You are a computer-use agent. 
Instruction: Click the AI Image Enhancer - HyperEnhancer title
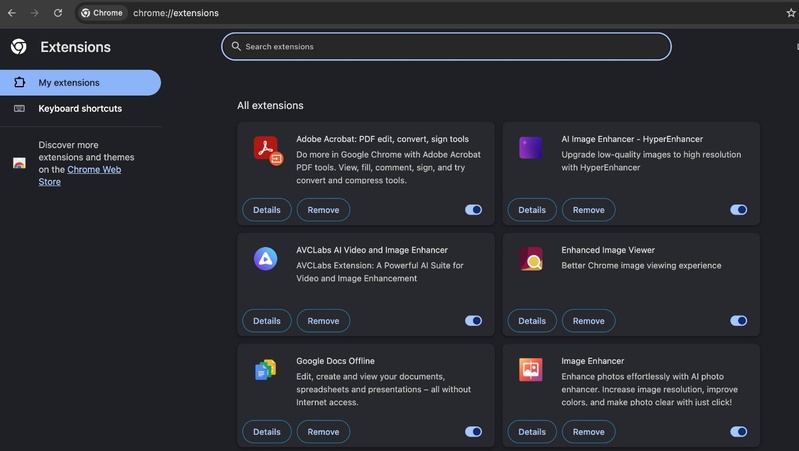(x=632, y=139)
